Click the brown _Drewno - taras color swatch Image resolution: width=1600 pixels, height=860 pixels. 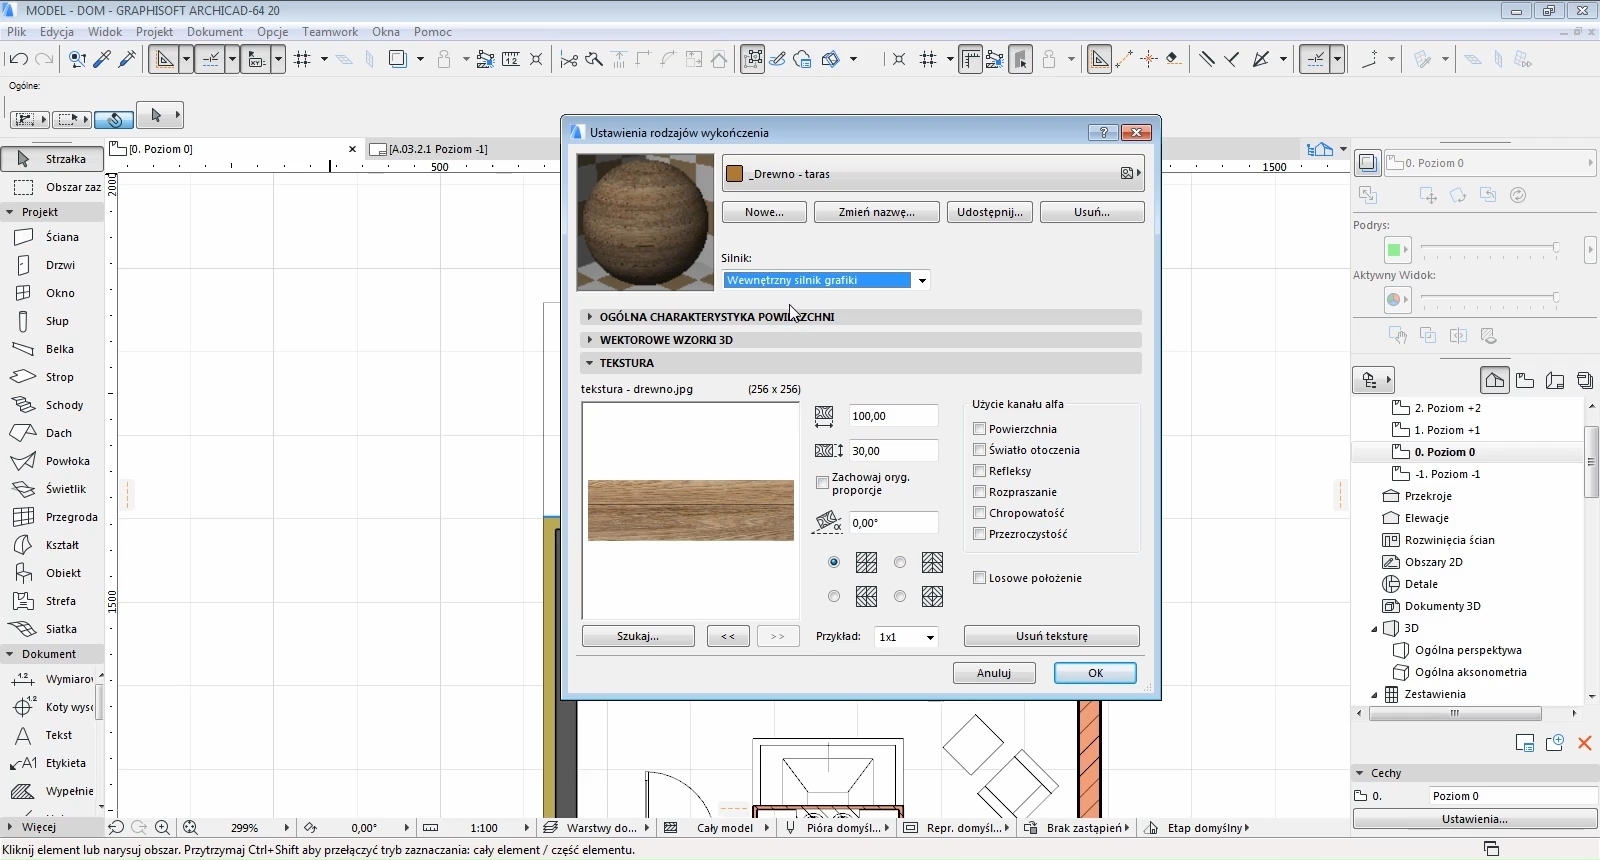(735, 174)
